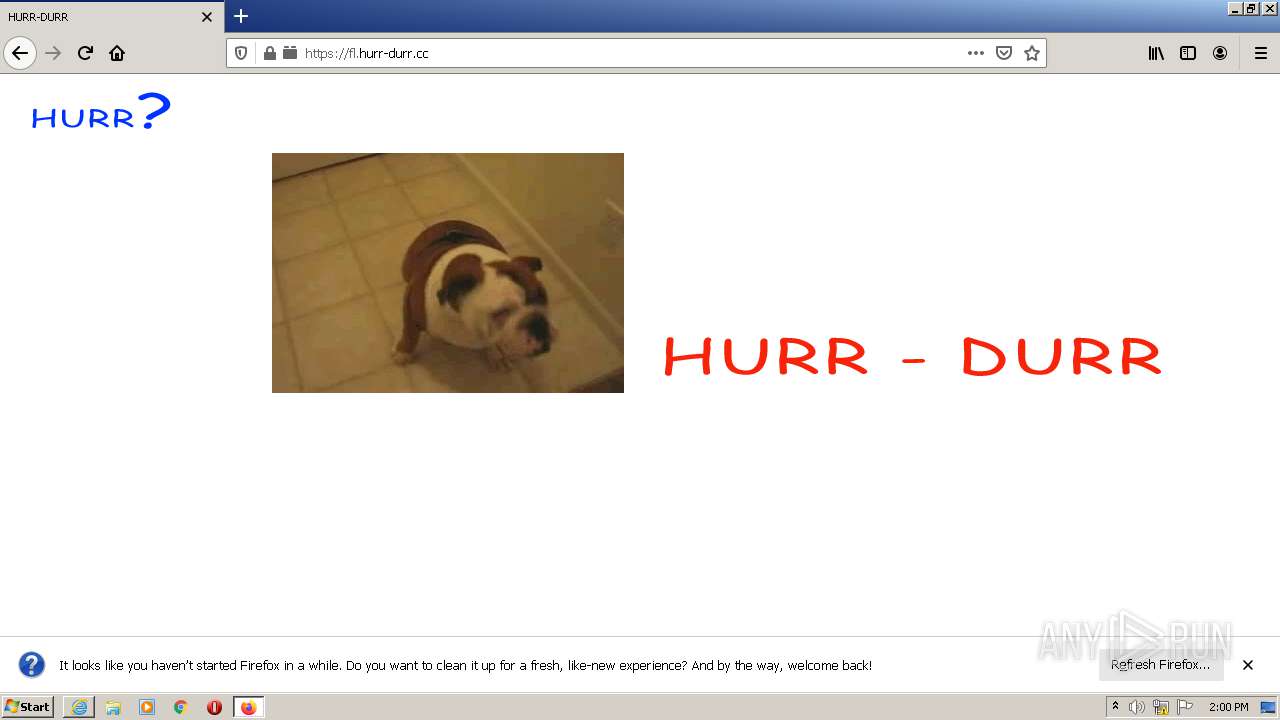This screenshot has height=720, width=1280.
Task: Show tracking protection shield info
Action: point(241,53)
